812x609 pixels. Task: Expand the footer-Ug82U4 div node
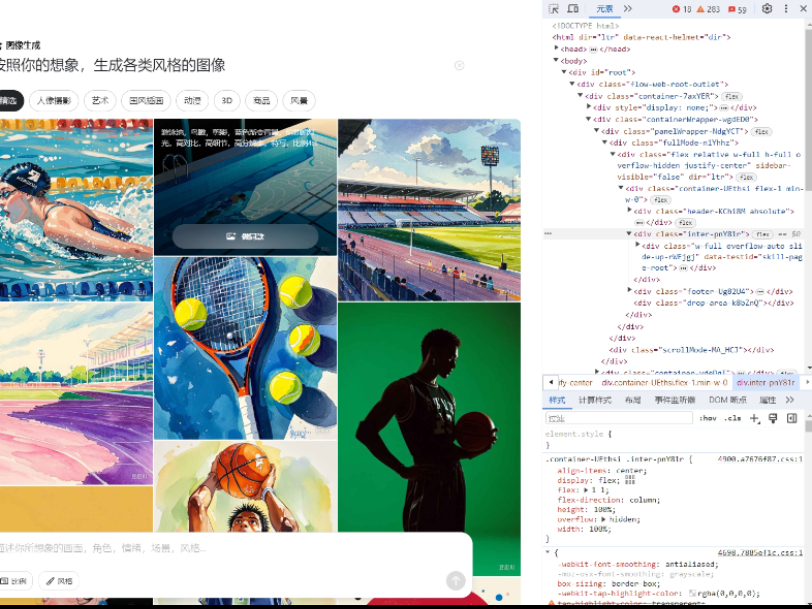[629, 291]
